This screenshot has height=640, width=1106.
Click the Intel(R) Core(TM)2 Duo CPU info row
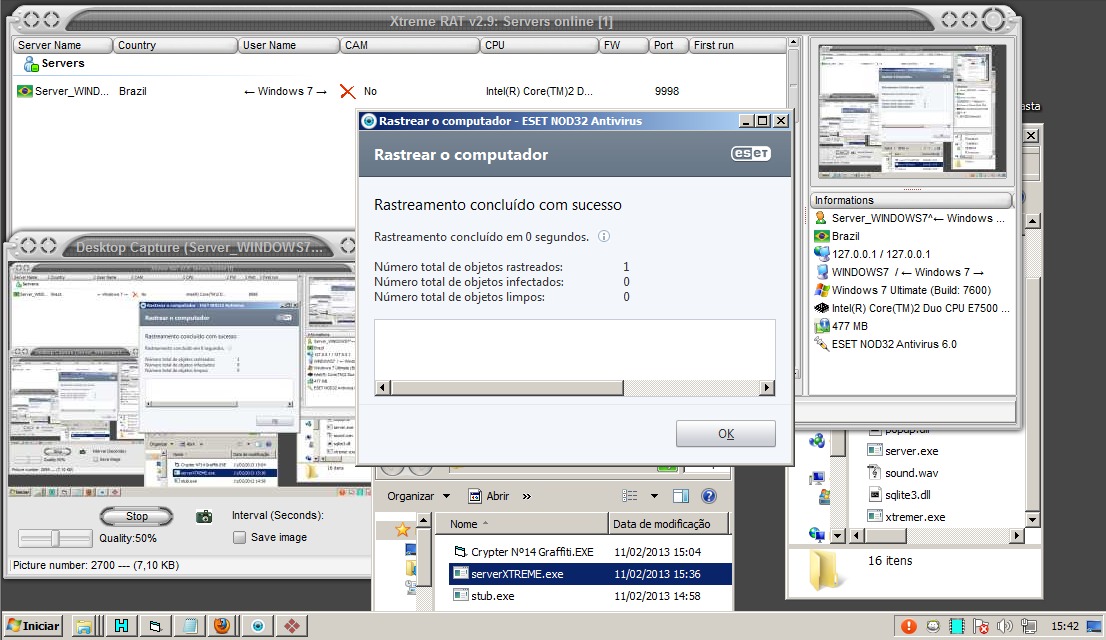(912, 308)
